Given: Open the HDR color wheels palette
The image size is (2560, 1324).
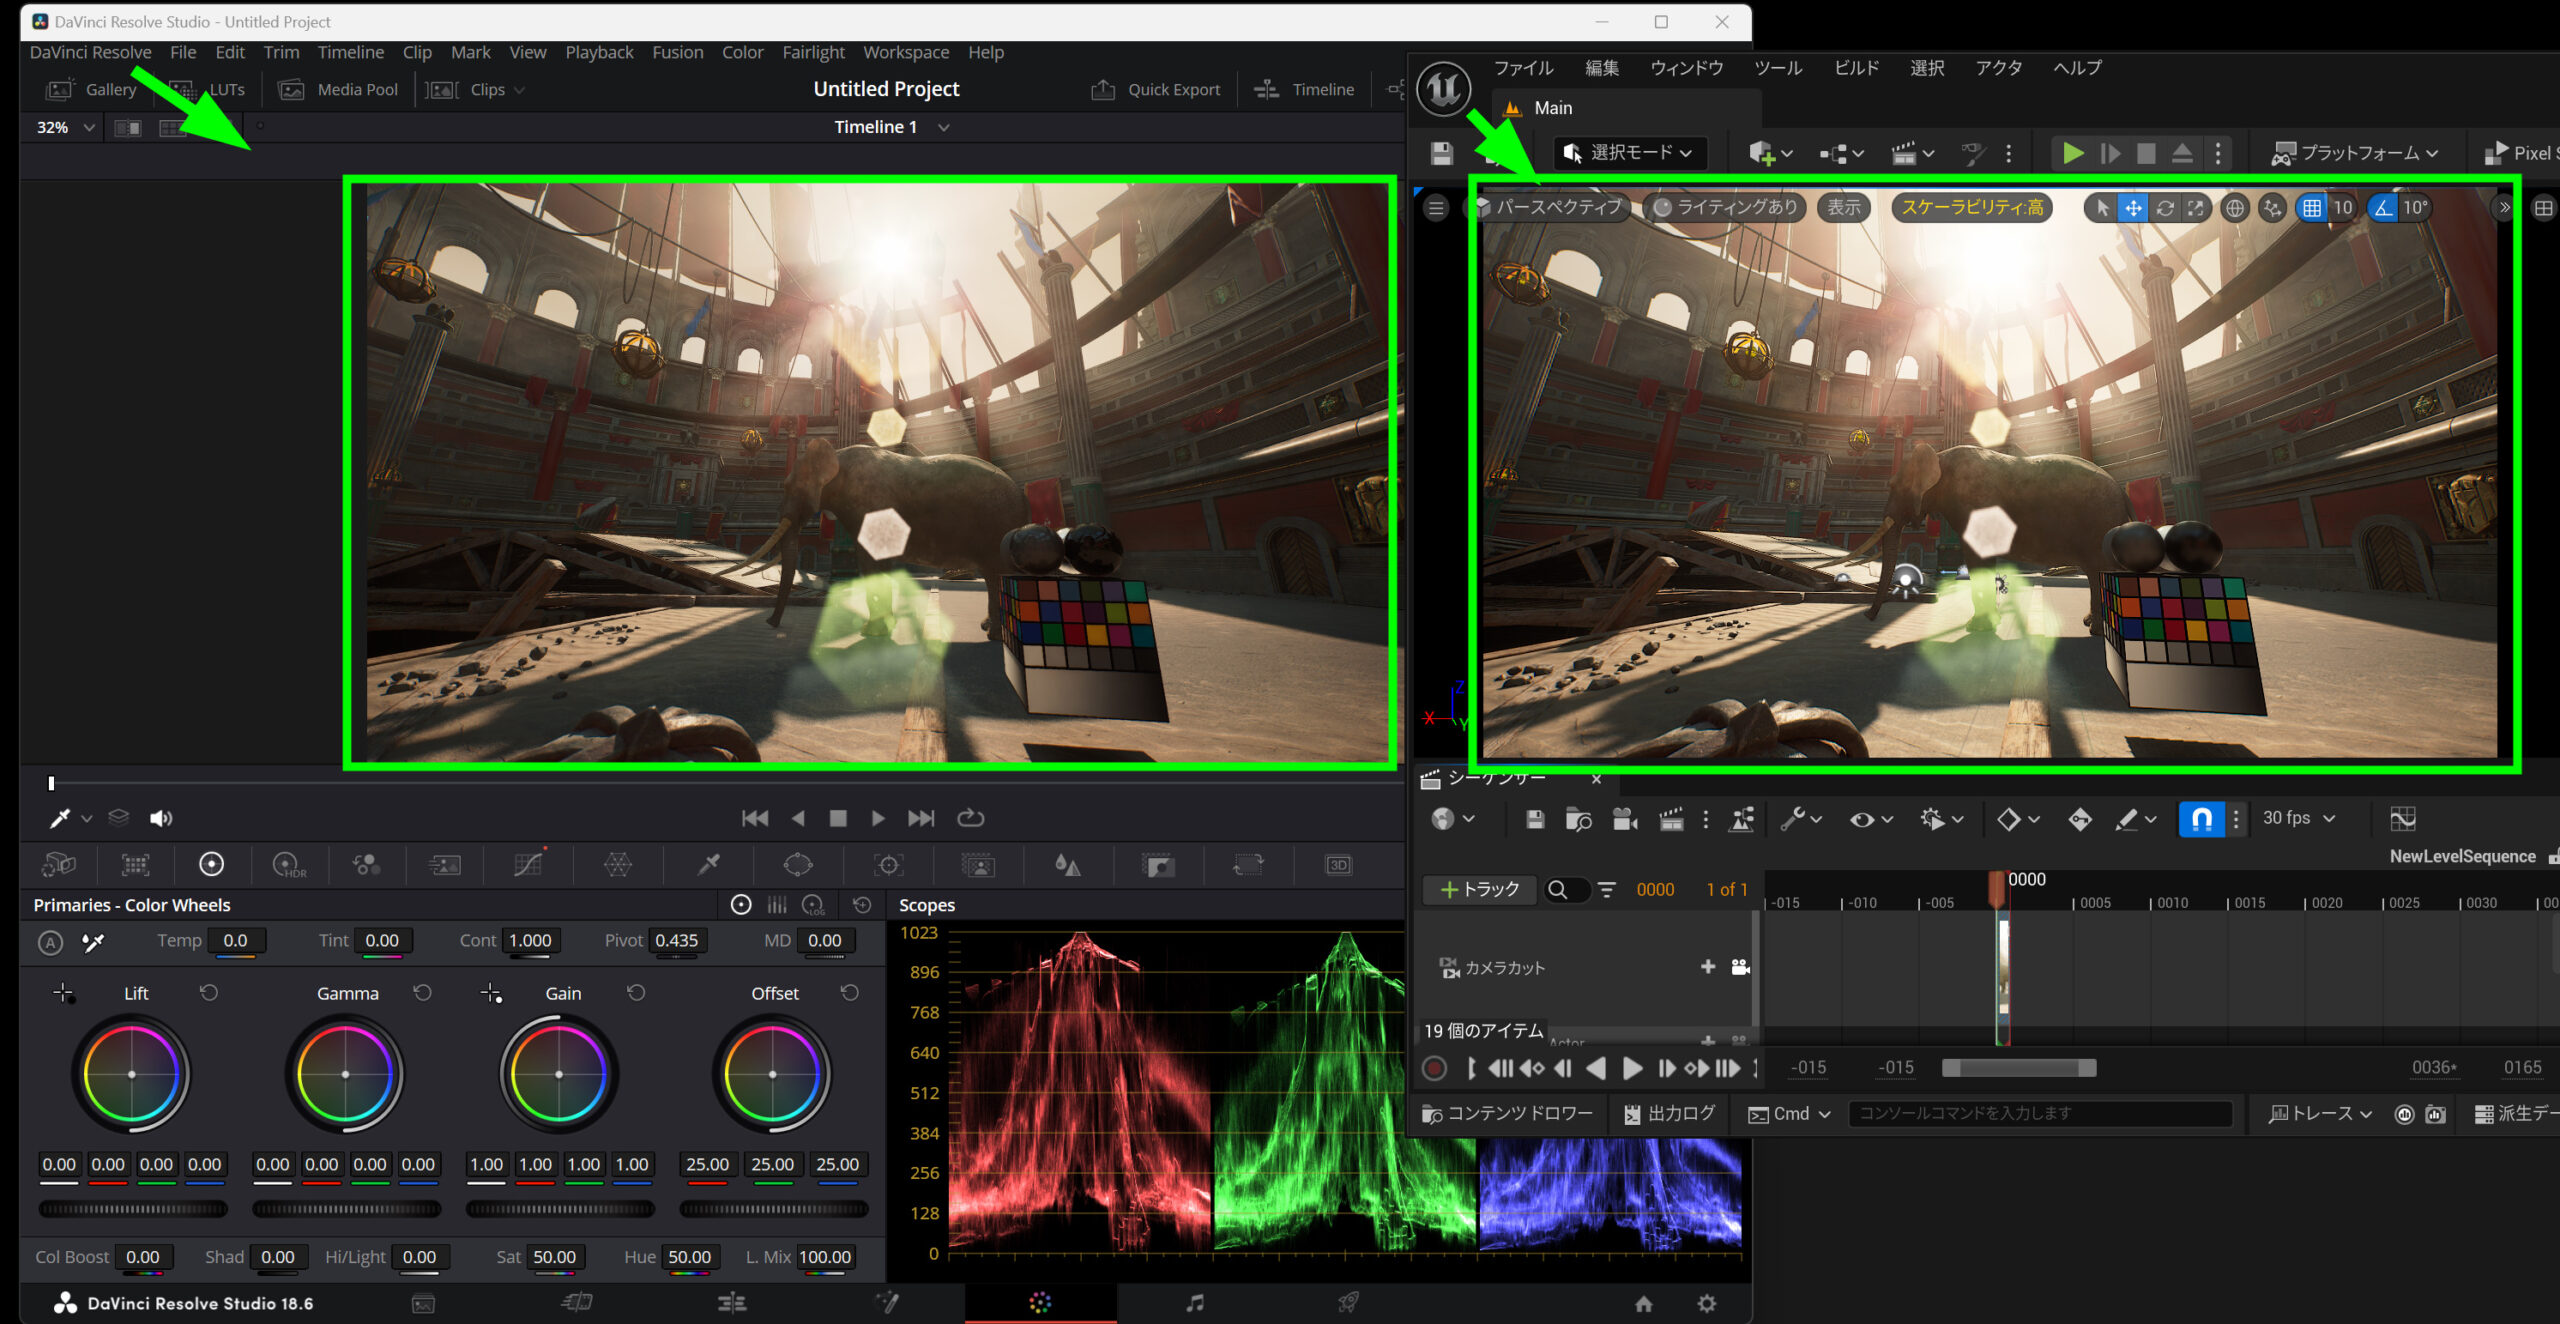Looking at the screenshot, I should click(x=288, y=864).
